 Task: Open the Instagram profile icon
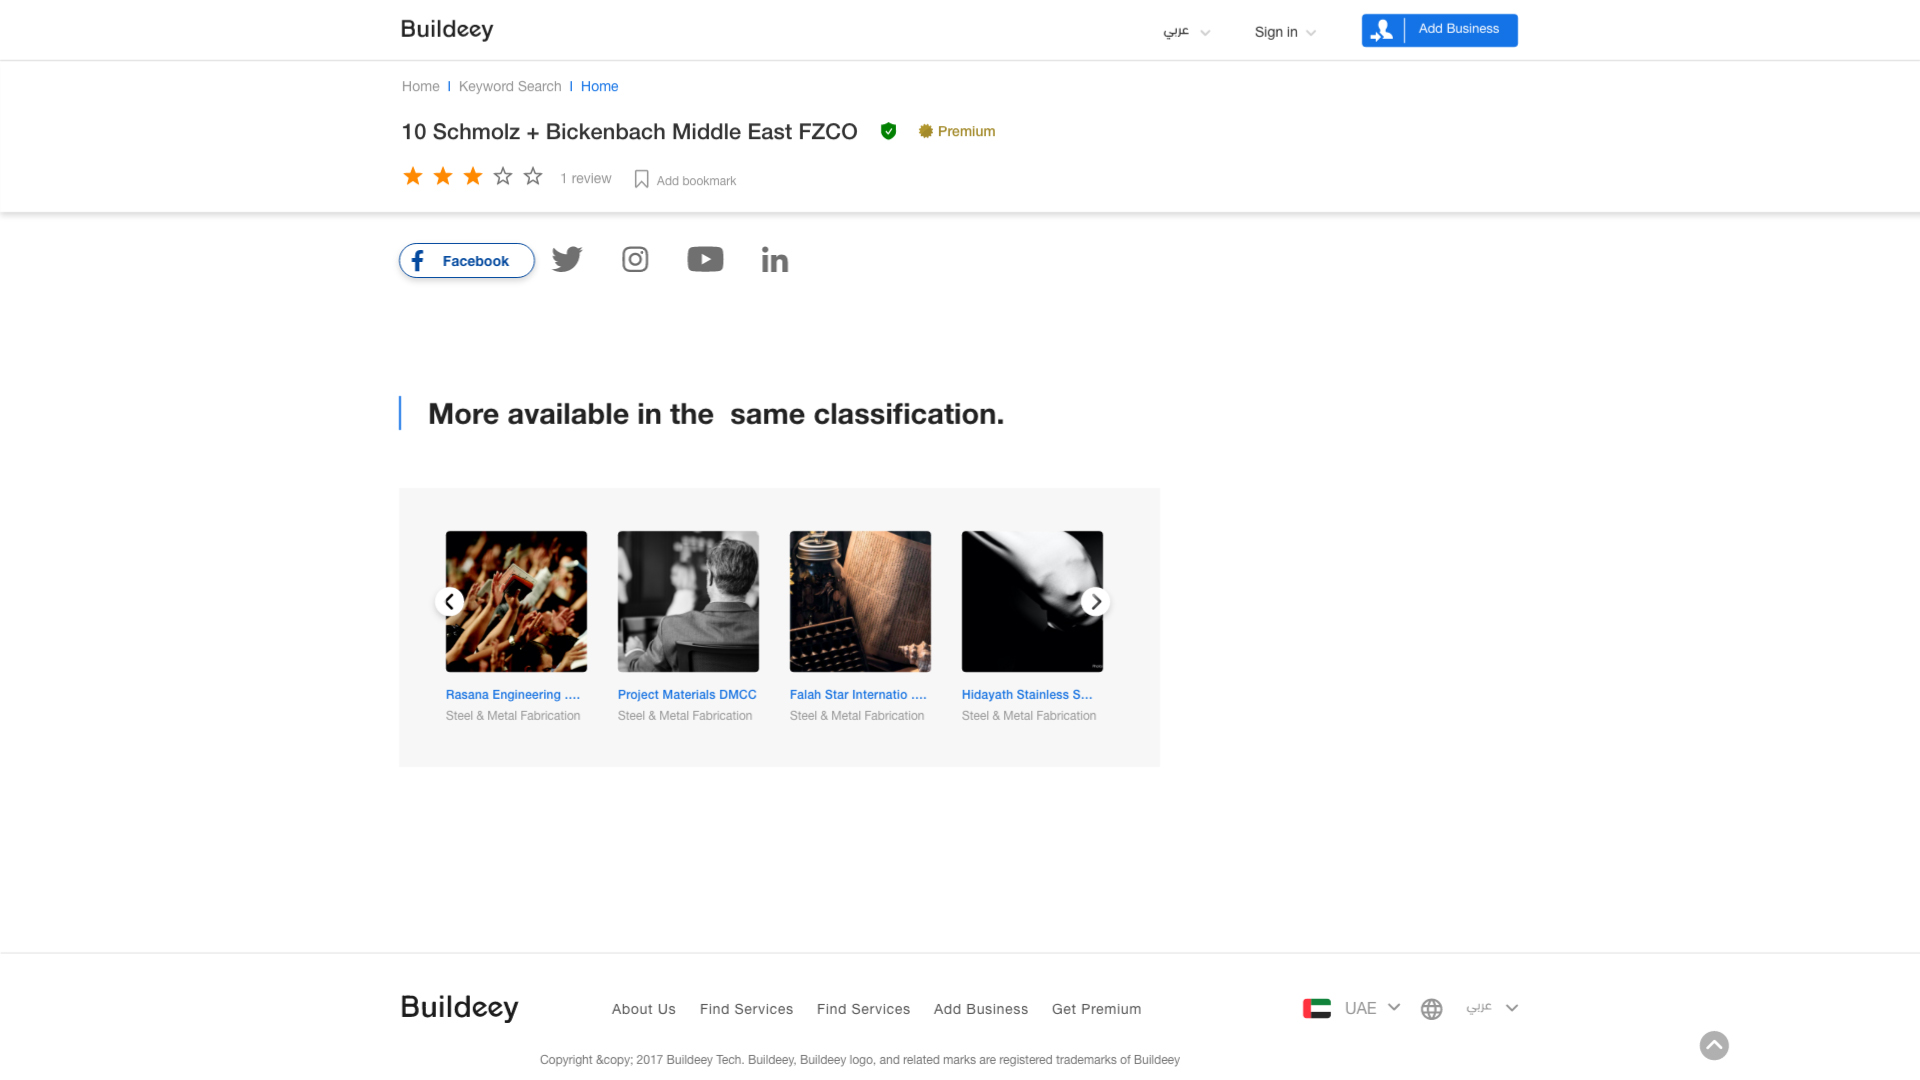[635, 260]
